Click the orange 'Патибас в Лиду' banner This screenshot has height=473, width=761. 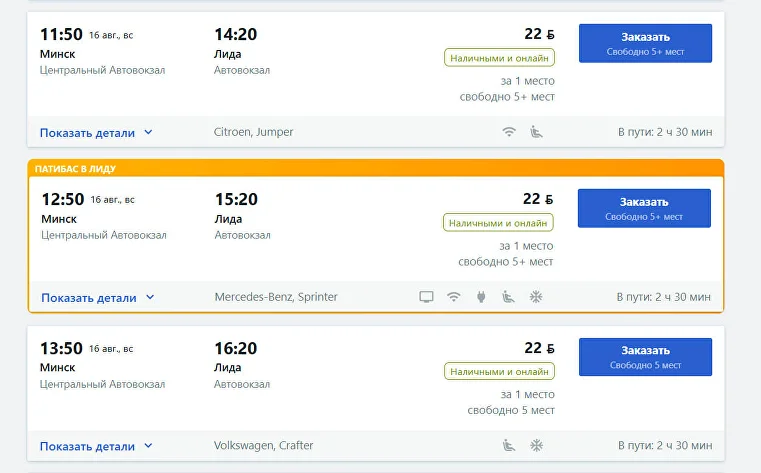[376, 168]
